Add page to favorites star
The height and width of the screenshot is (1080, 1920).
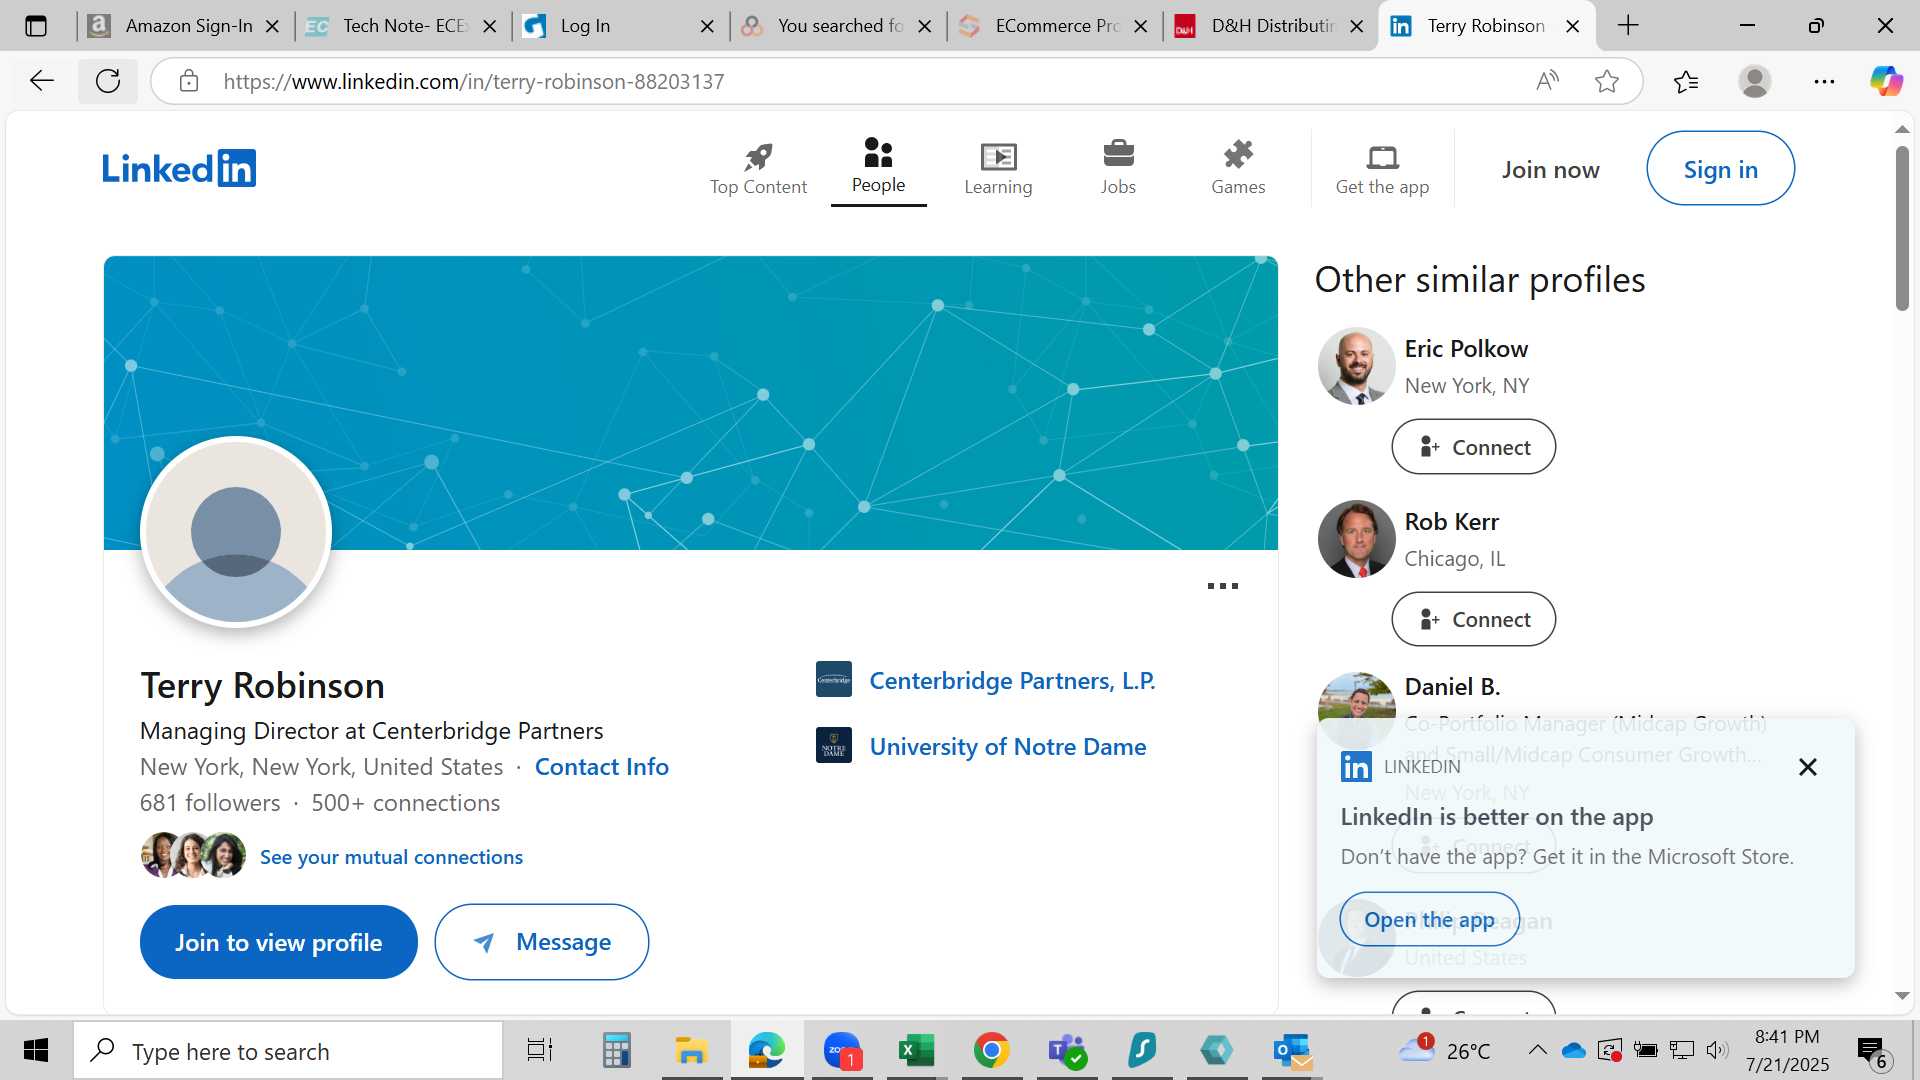click(x=1606, y=81)
